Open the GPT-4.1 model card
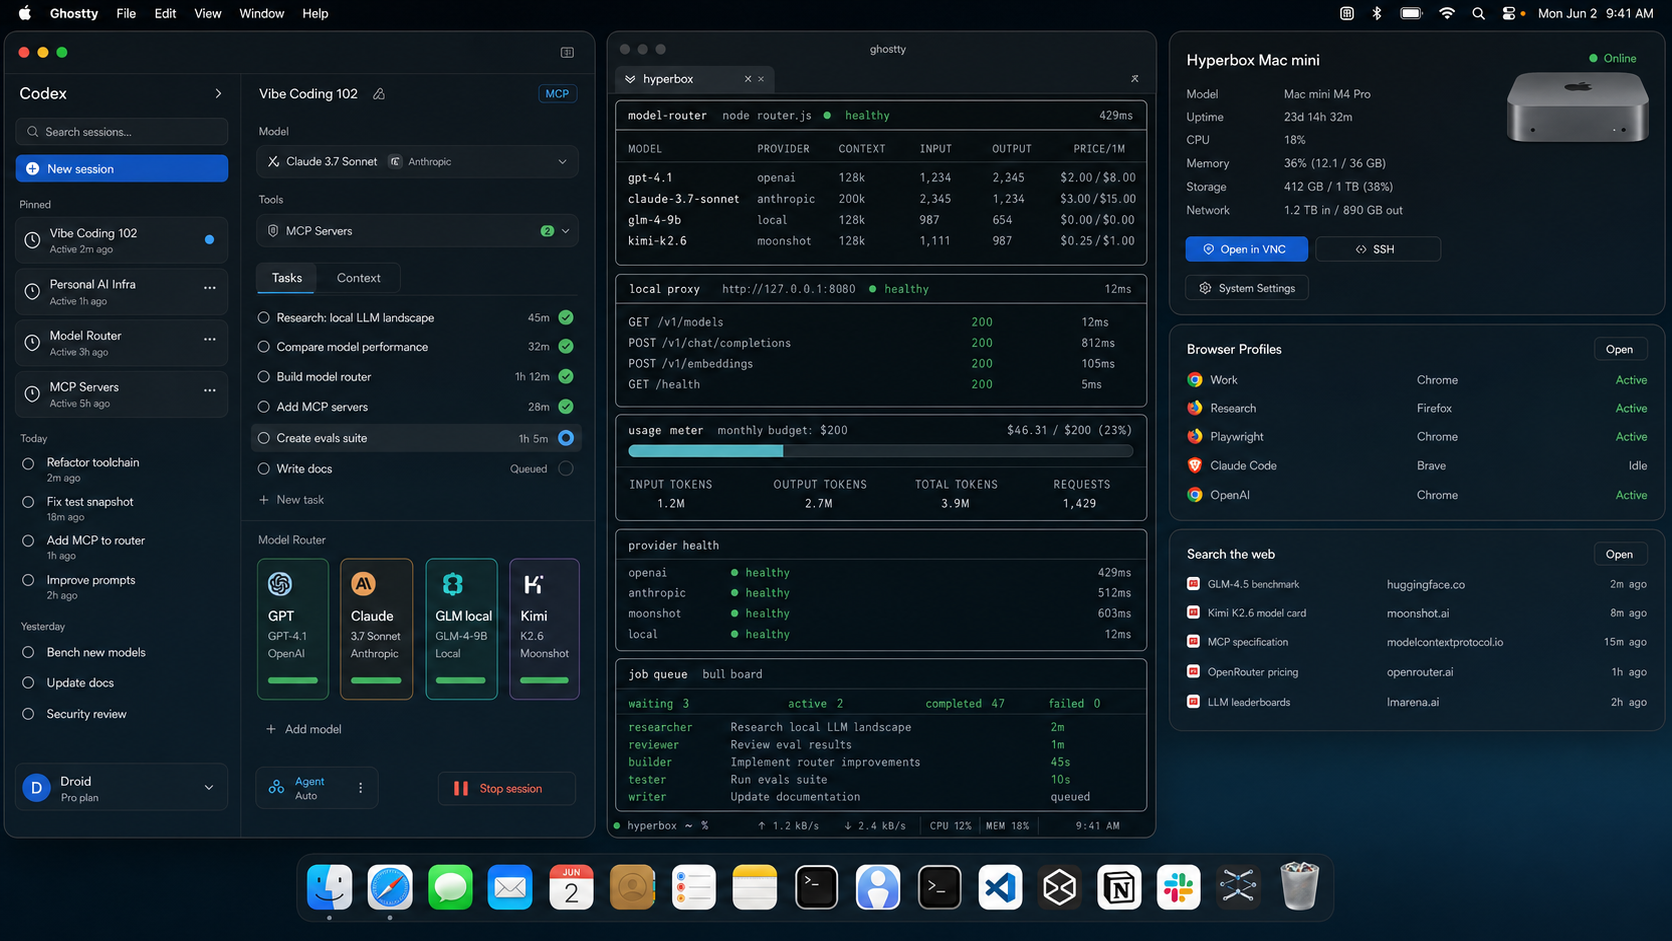This screenshot has height=941, width=1672. (x=293, y=628)
